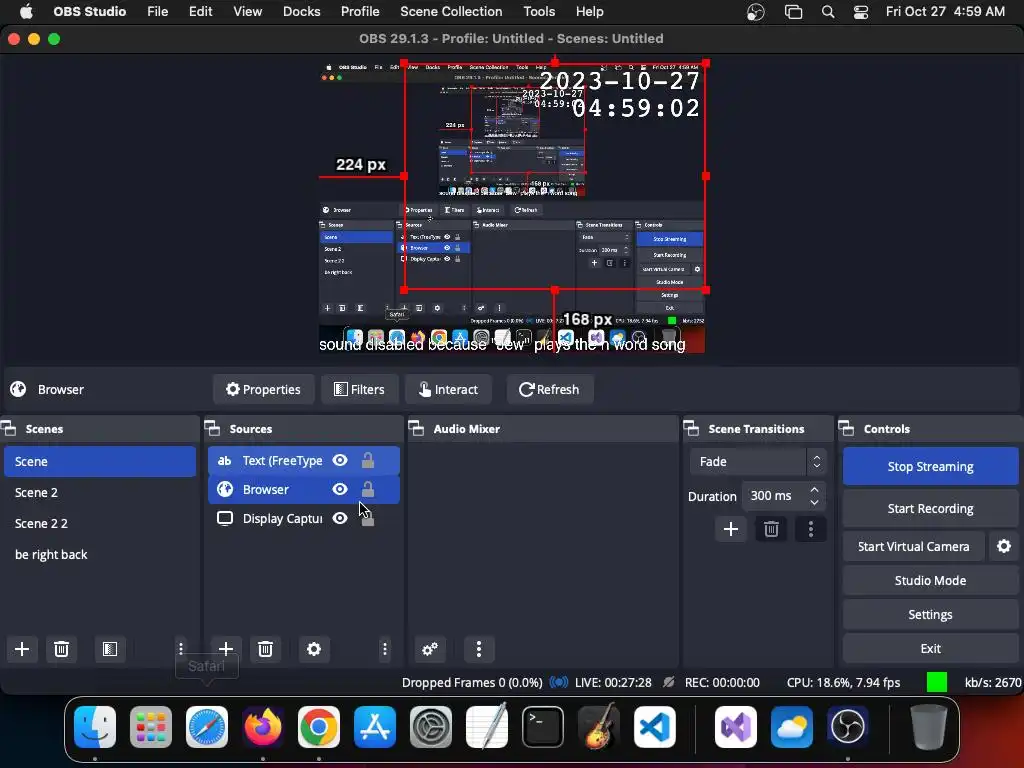This screenshot has width=1024, height=768.
Task: Open GarageBand from the Dock
Action: (x=599, y=727)
